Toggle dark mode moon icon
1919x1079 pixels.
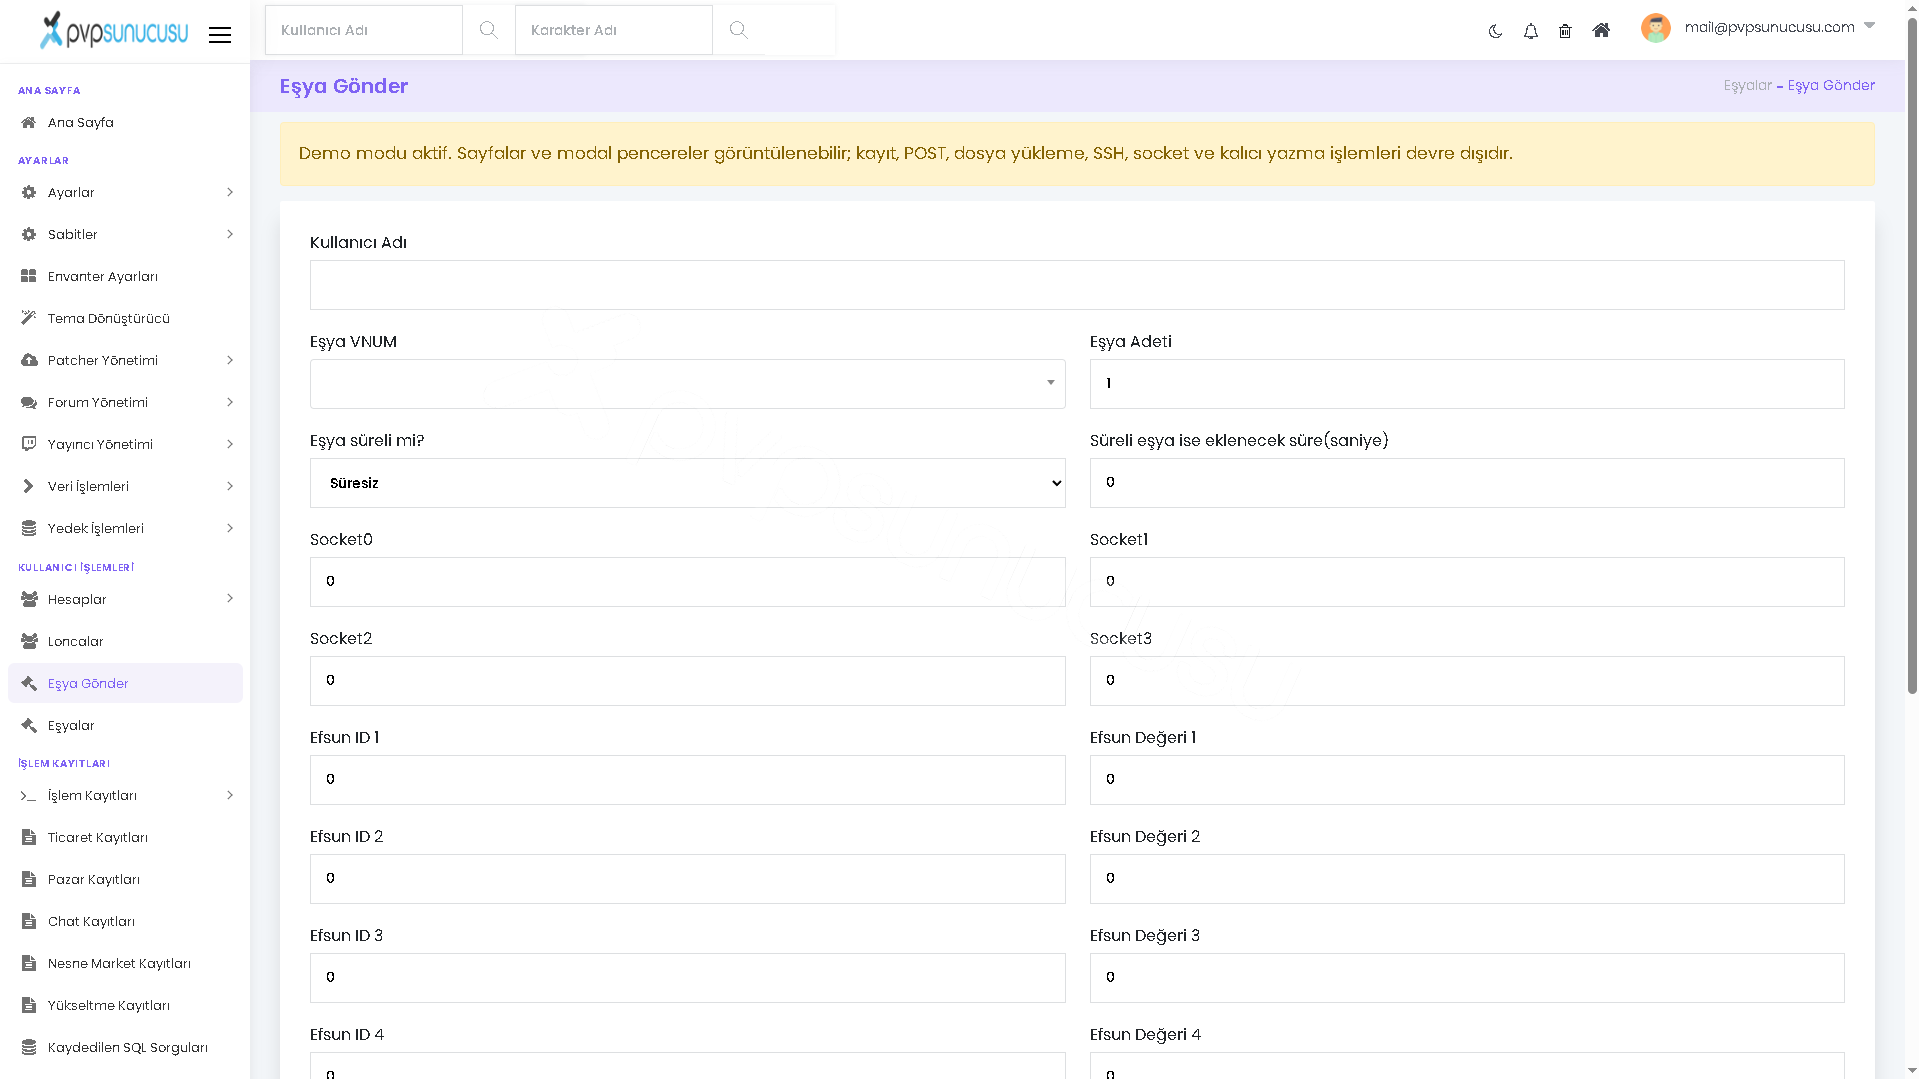[x=1495, y=31]
